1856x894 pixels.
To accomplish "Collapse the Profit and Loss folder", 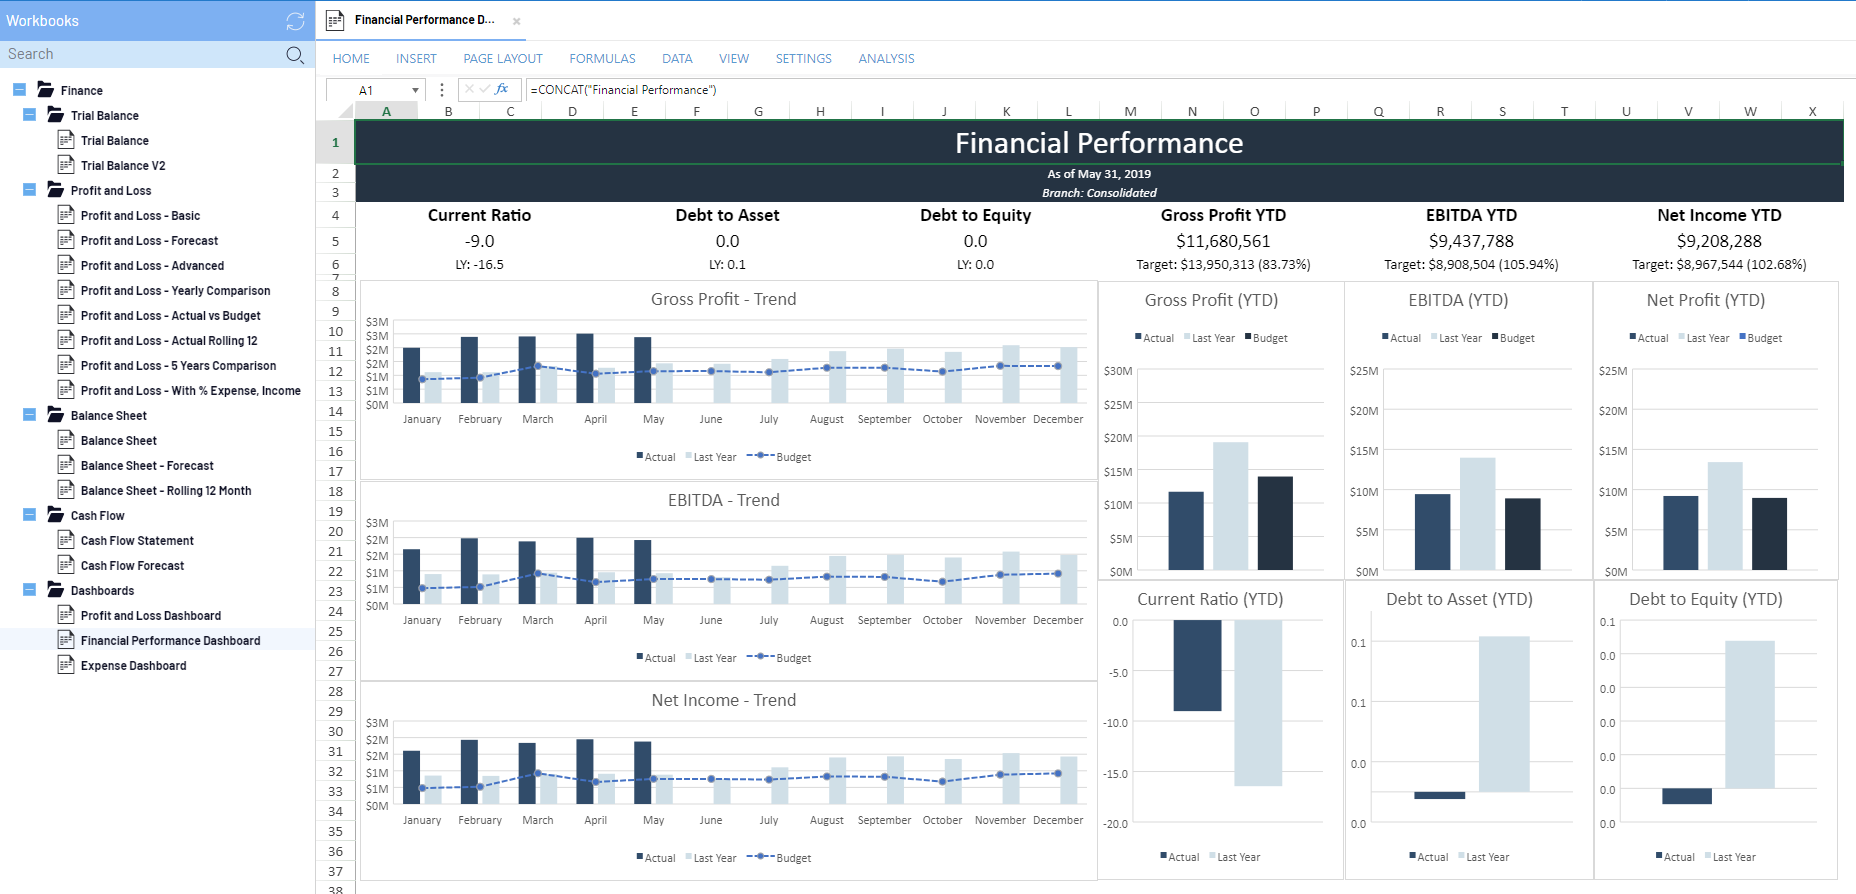I will 29,190.
